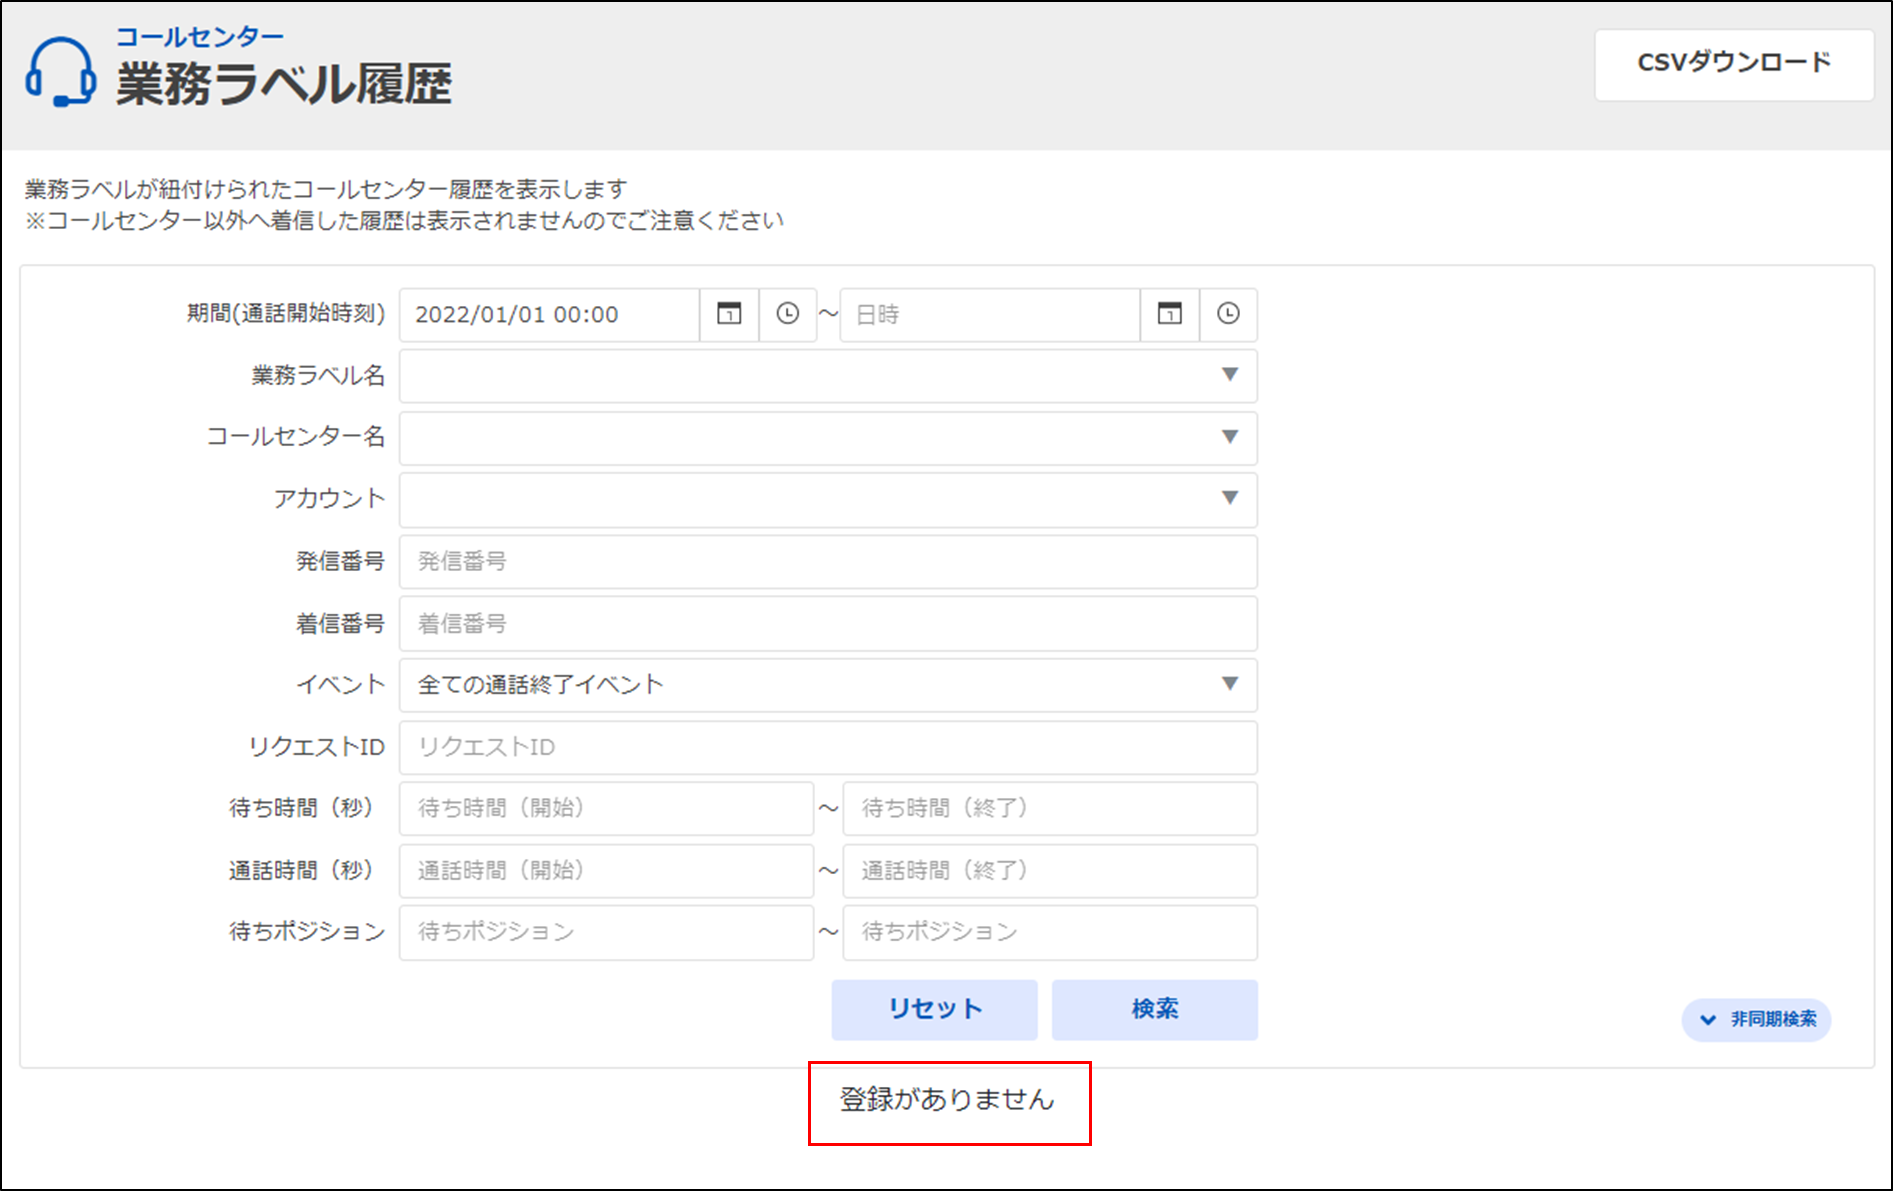Open clock picker for start time

(x=788, y=315)
